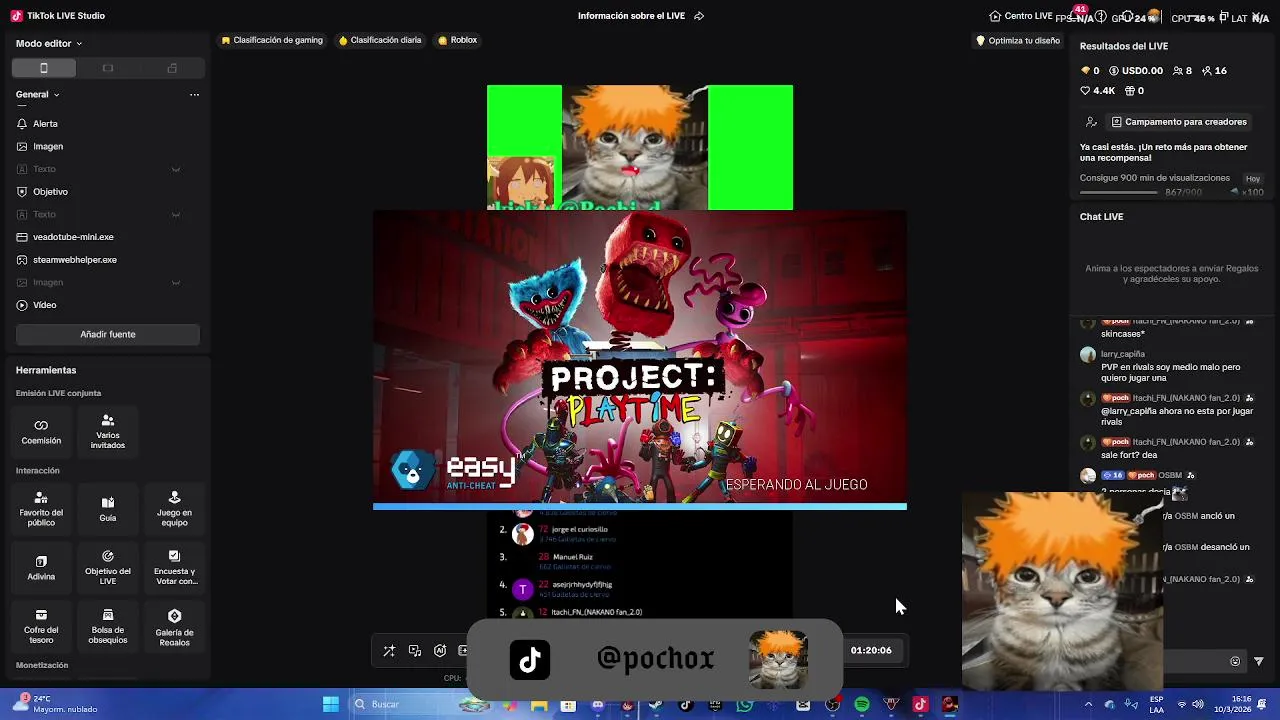Expand the General scene dropdown

pyautogui.click(x=38, y=95)
